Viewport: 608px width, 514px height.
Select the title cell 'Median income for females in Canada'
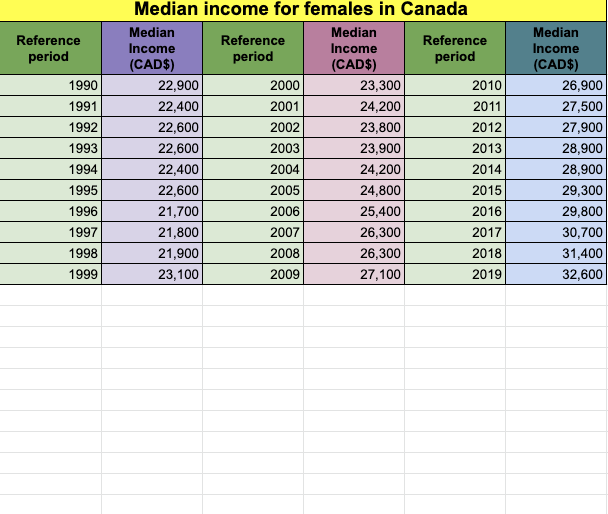[303, 10]
